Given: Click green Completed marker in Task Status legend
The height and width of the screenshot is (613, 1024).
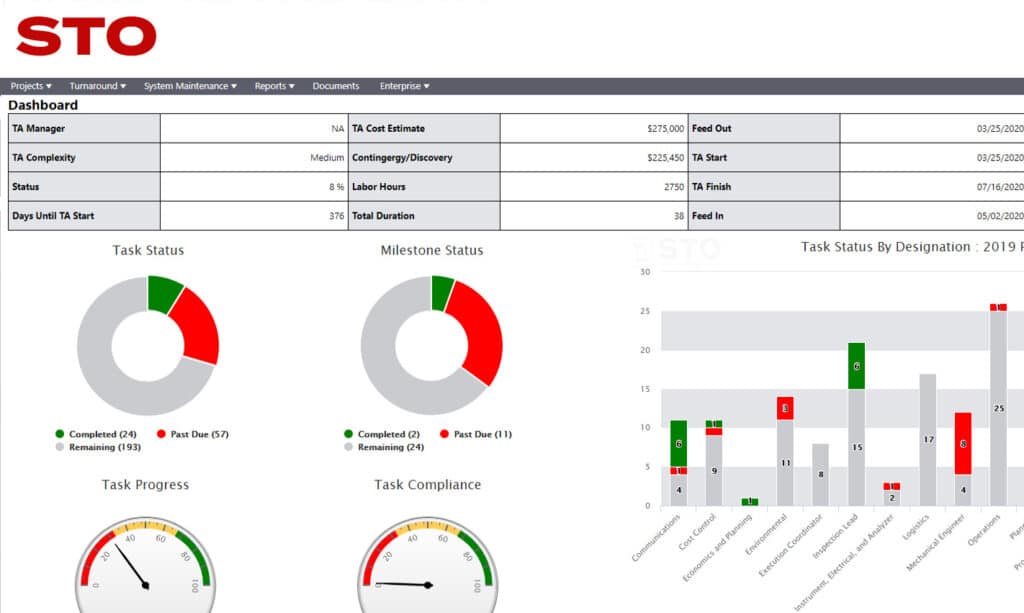Looking at the screenshot, I should click(x=60, y=434).
